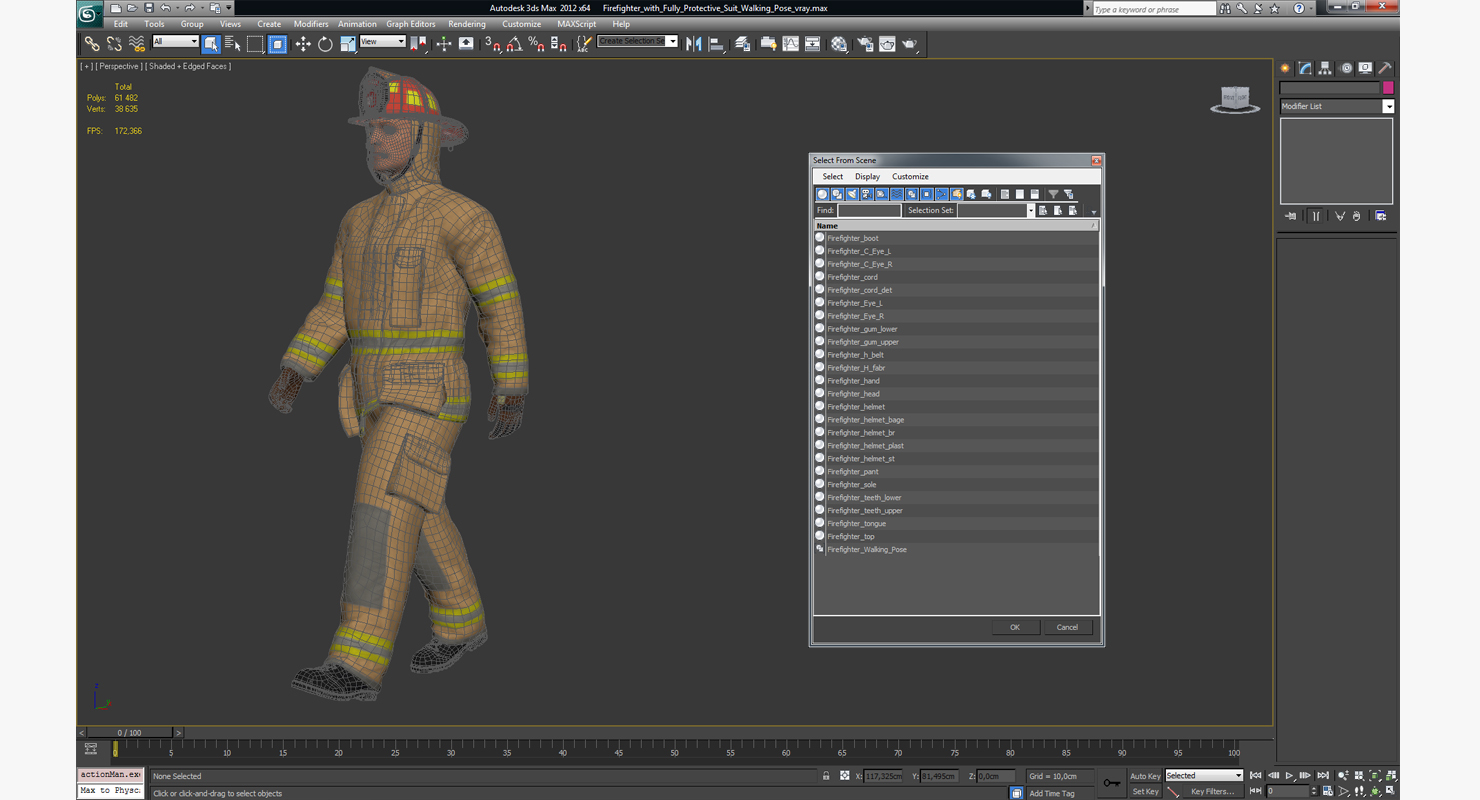
Task: Open the Material Editor icon
Action: (839, 44)
